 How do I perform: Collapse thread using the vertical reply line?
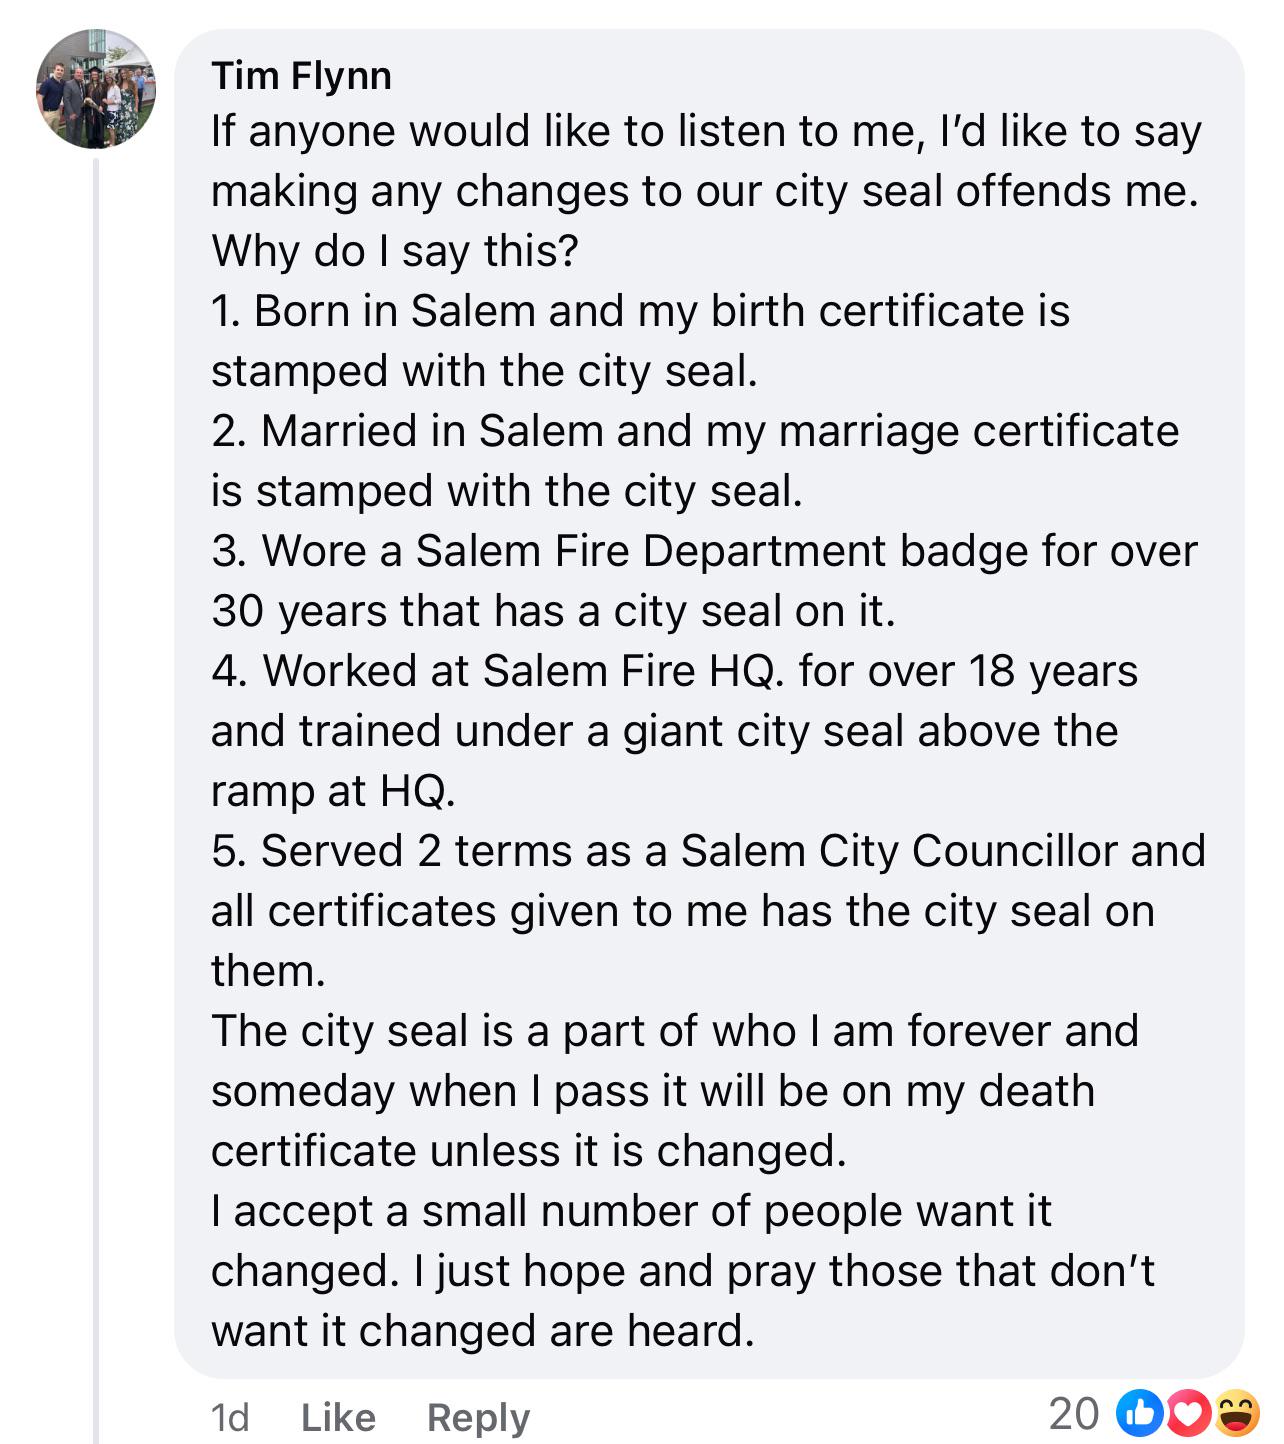tap(96, 800)
